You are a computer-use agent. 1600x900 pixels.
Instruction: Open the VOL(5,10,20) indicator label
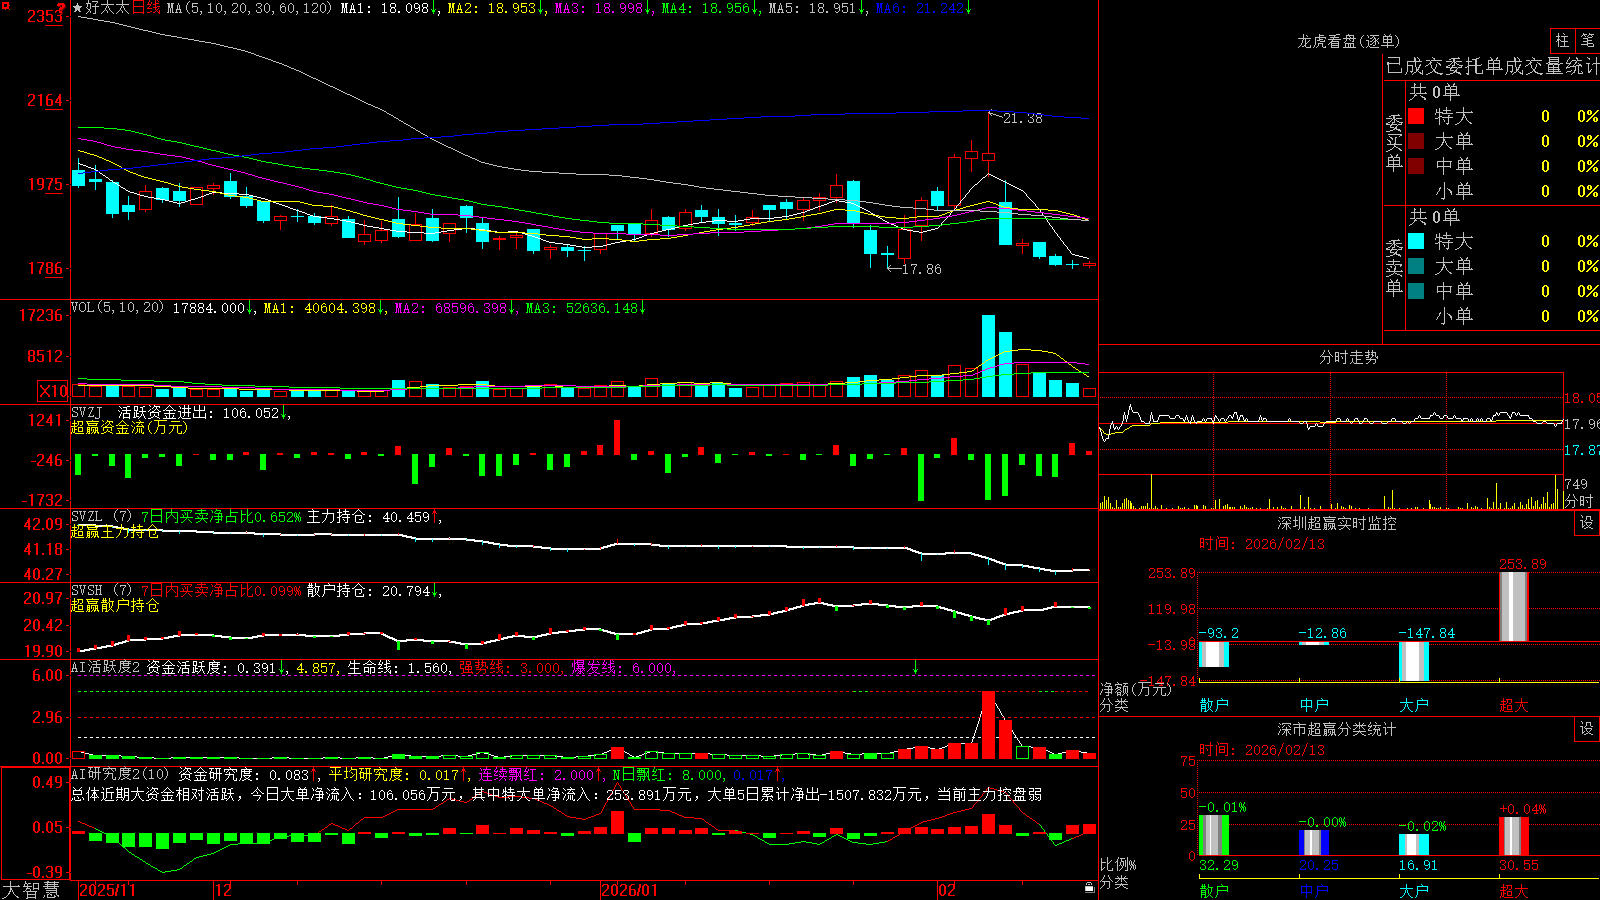tap(117, 308)
